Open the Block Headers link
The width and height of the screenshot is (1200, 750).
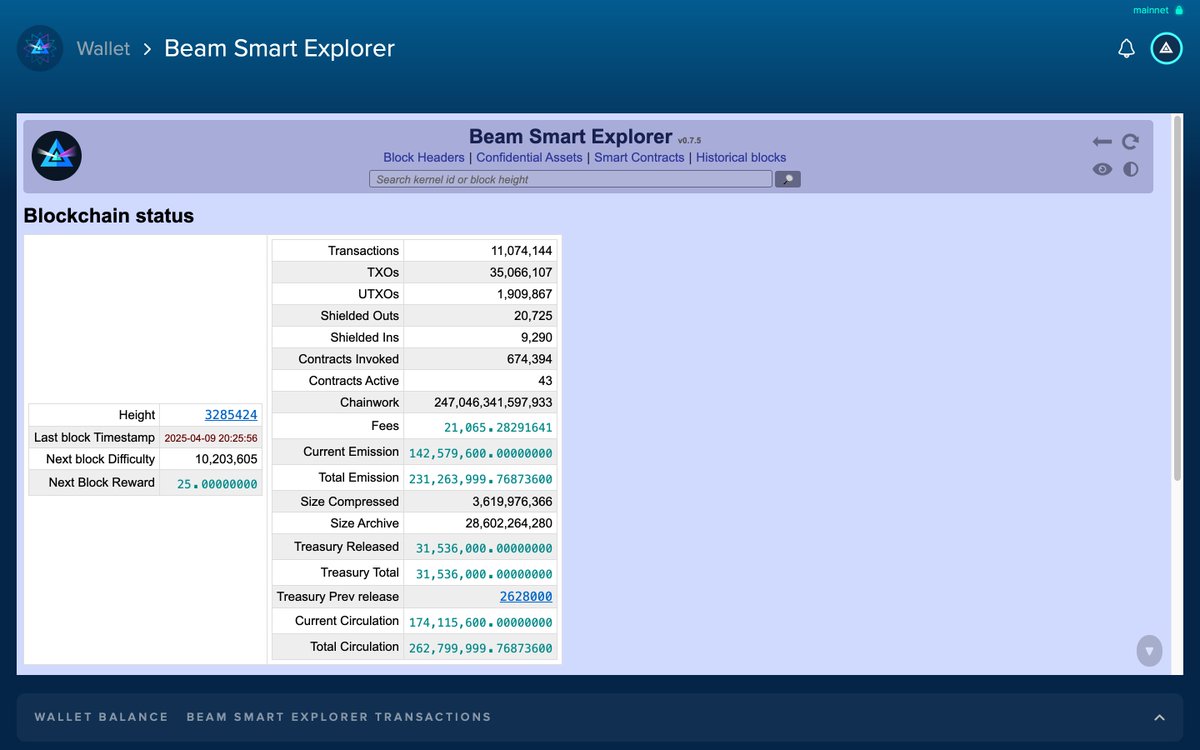click(x=424, y=158)
